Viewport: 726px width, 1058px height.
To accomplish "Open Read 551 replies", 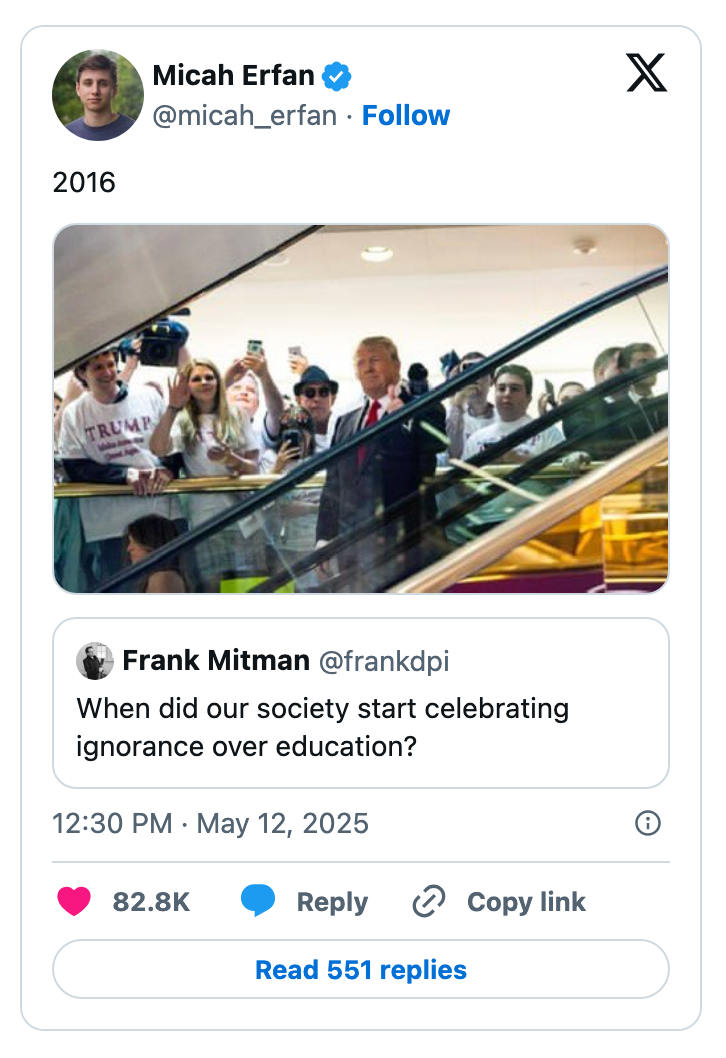I will pos(362,969).
